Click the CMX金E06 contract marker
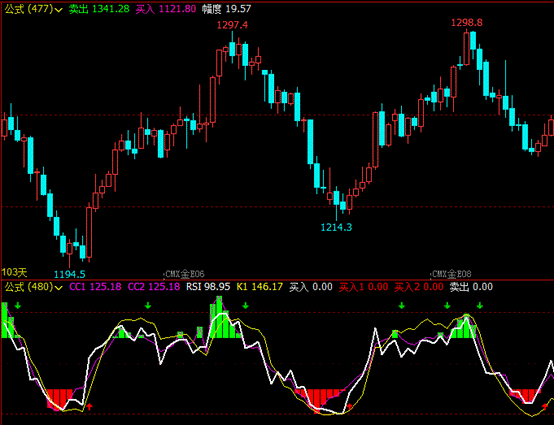The image size is (554, 425). click(184, 274)
